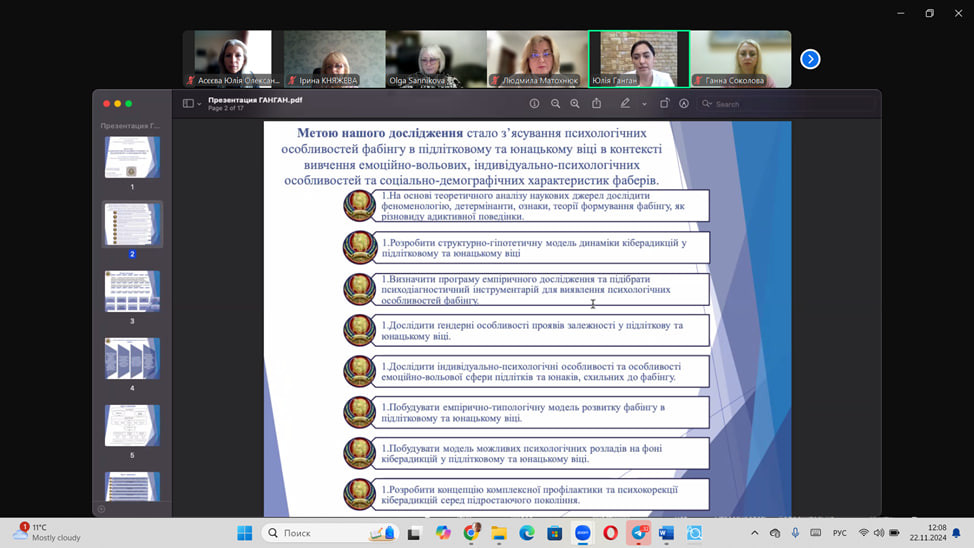Open the sidebar view options chevron
974x548 pixels.
click(199, 104)
